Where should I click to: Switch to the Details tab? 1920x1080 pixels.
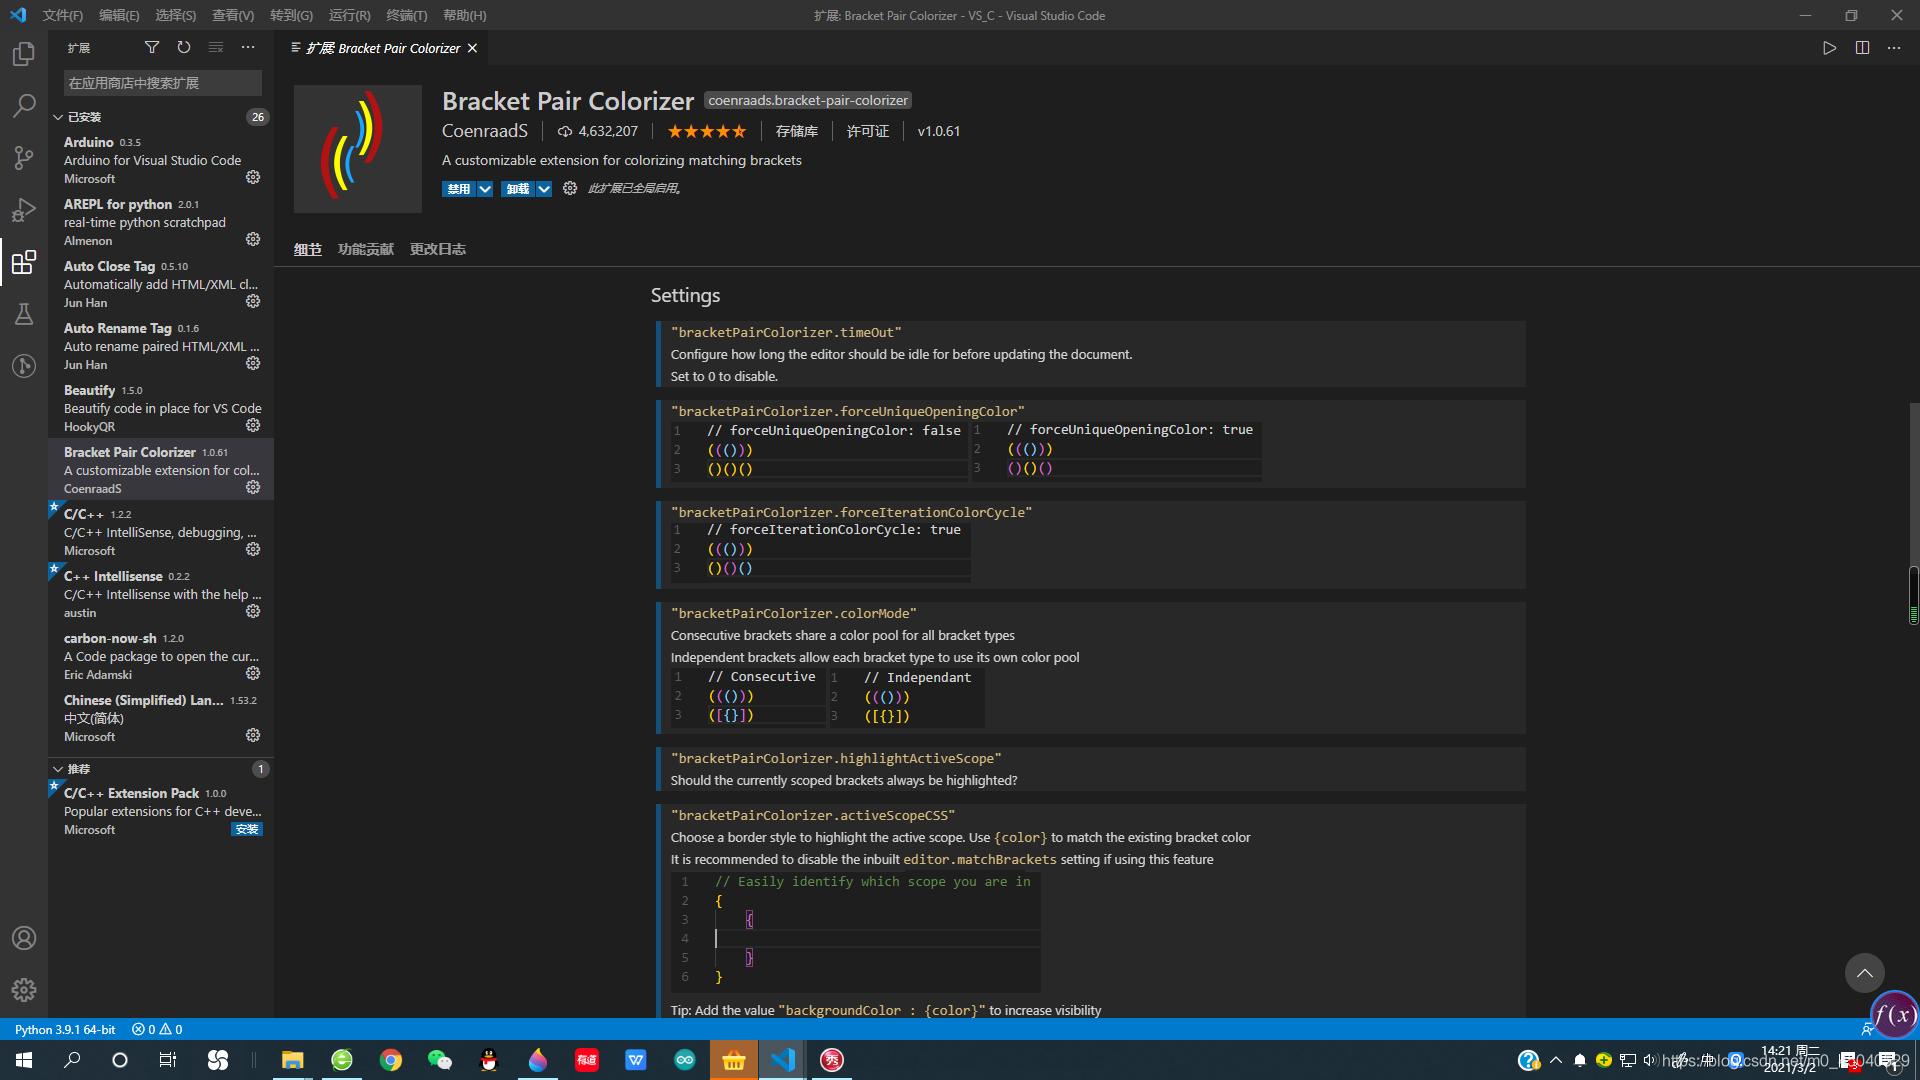click(x=308, y=249)
